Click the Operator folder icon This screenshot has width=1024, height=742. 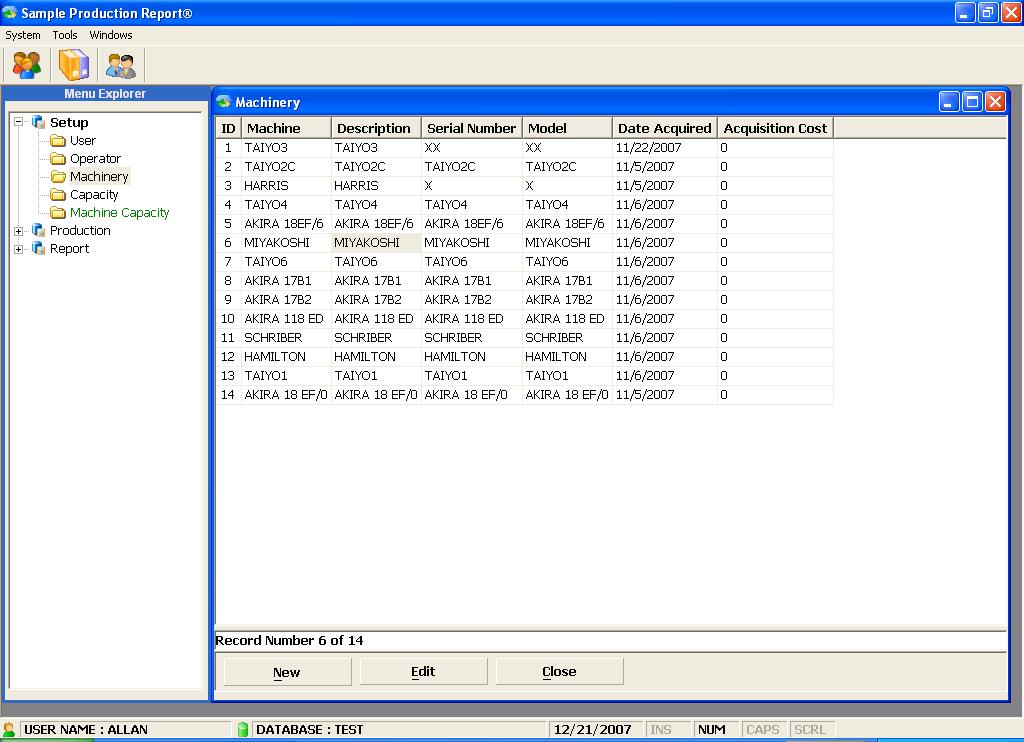[58, 159]
